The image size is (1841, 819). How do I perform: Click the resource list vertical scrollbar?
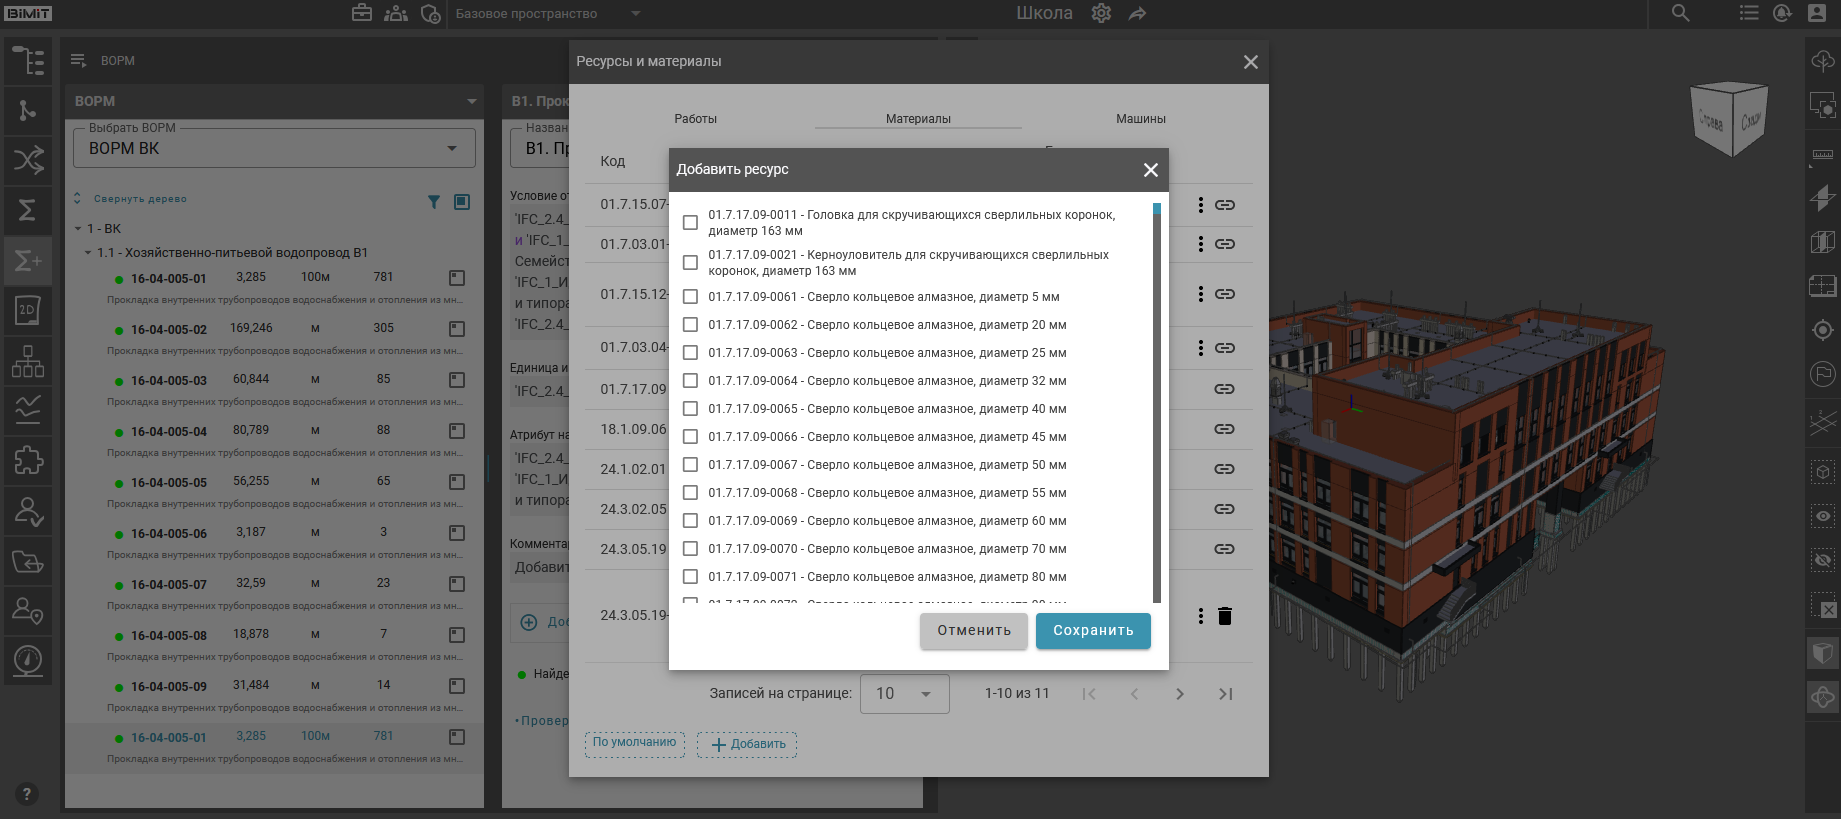click(x=1156, y=400)
